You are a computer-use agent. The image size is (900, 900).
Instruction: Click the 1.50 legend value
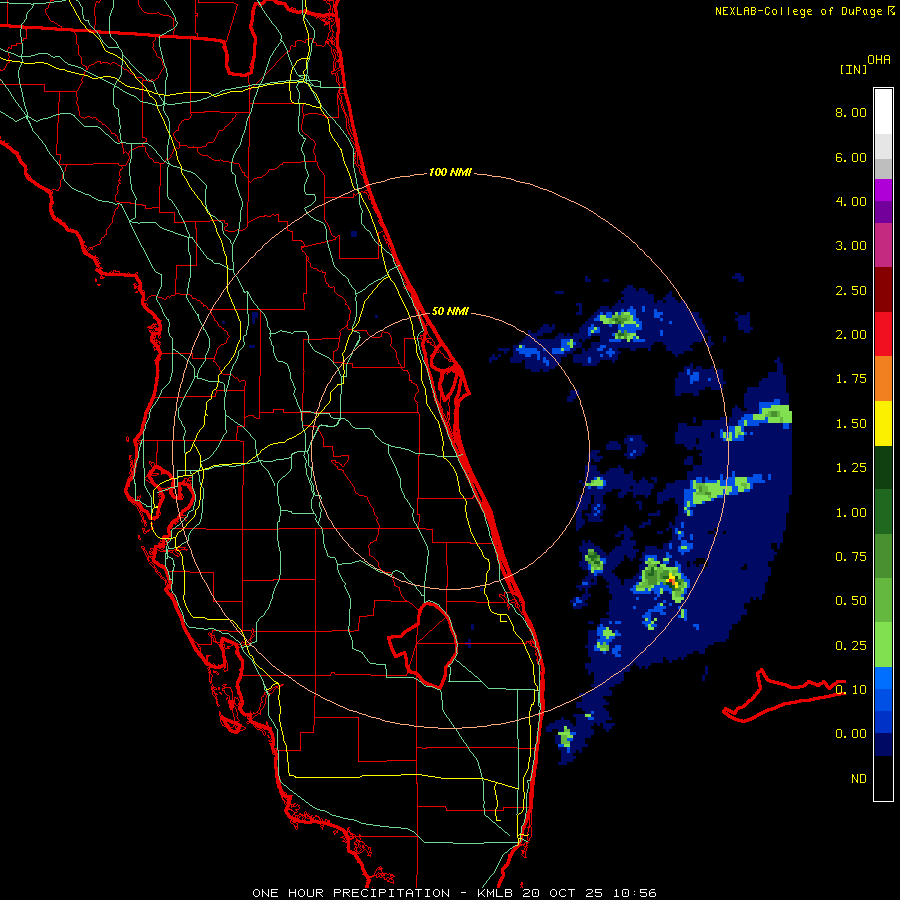(x=851, y=424)
